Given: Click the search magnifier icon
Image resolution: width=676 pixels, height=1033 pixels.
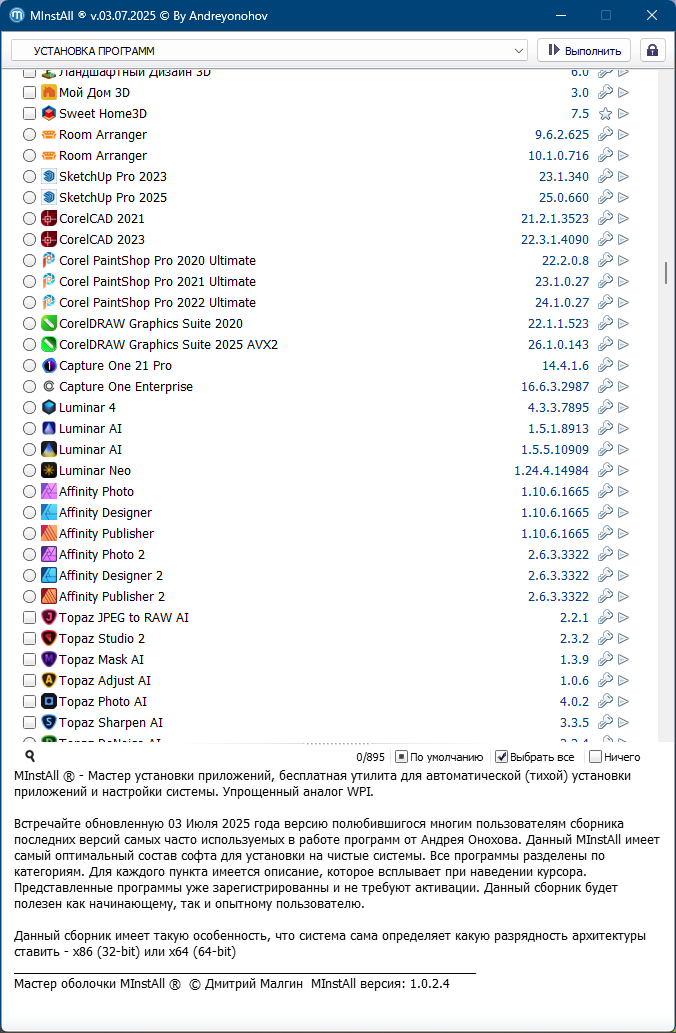Looking at the screenshot, I should 29,756.
